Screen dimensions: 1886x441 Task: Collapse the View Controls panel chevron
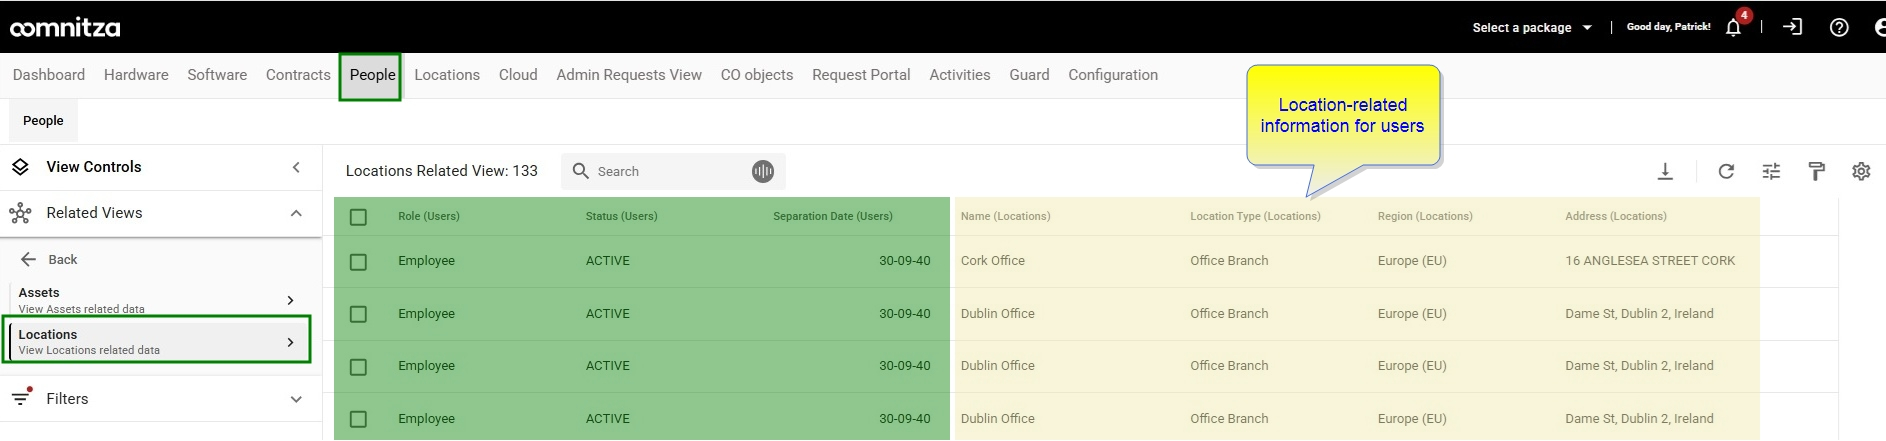[296, 167]
